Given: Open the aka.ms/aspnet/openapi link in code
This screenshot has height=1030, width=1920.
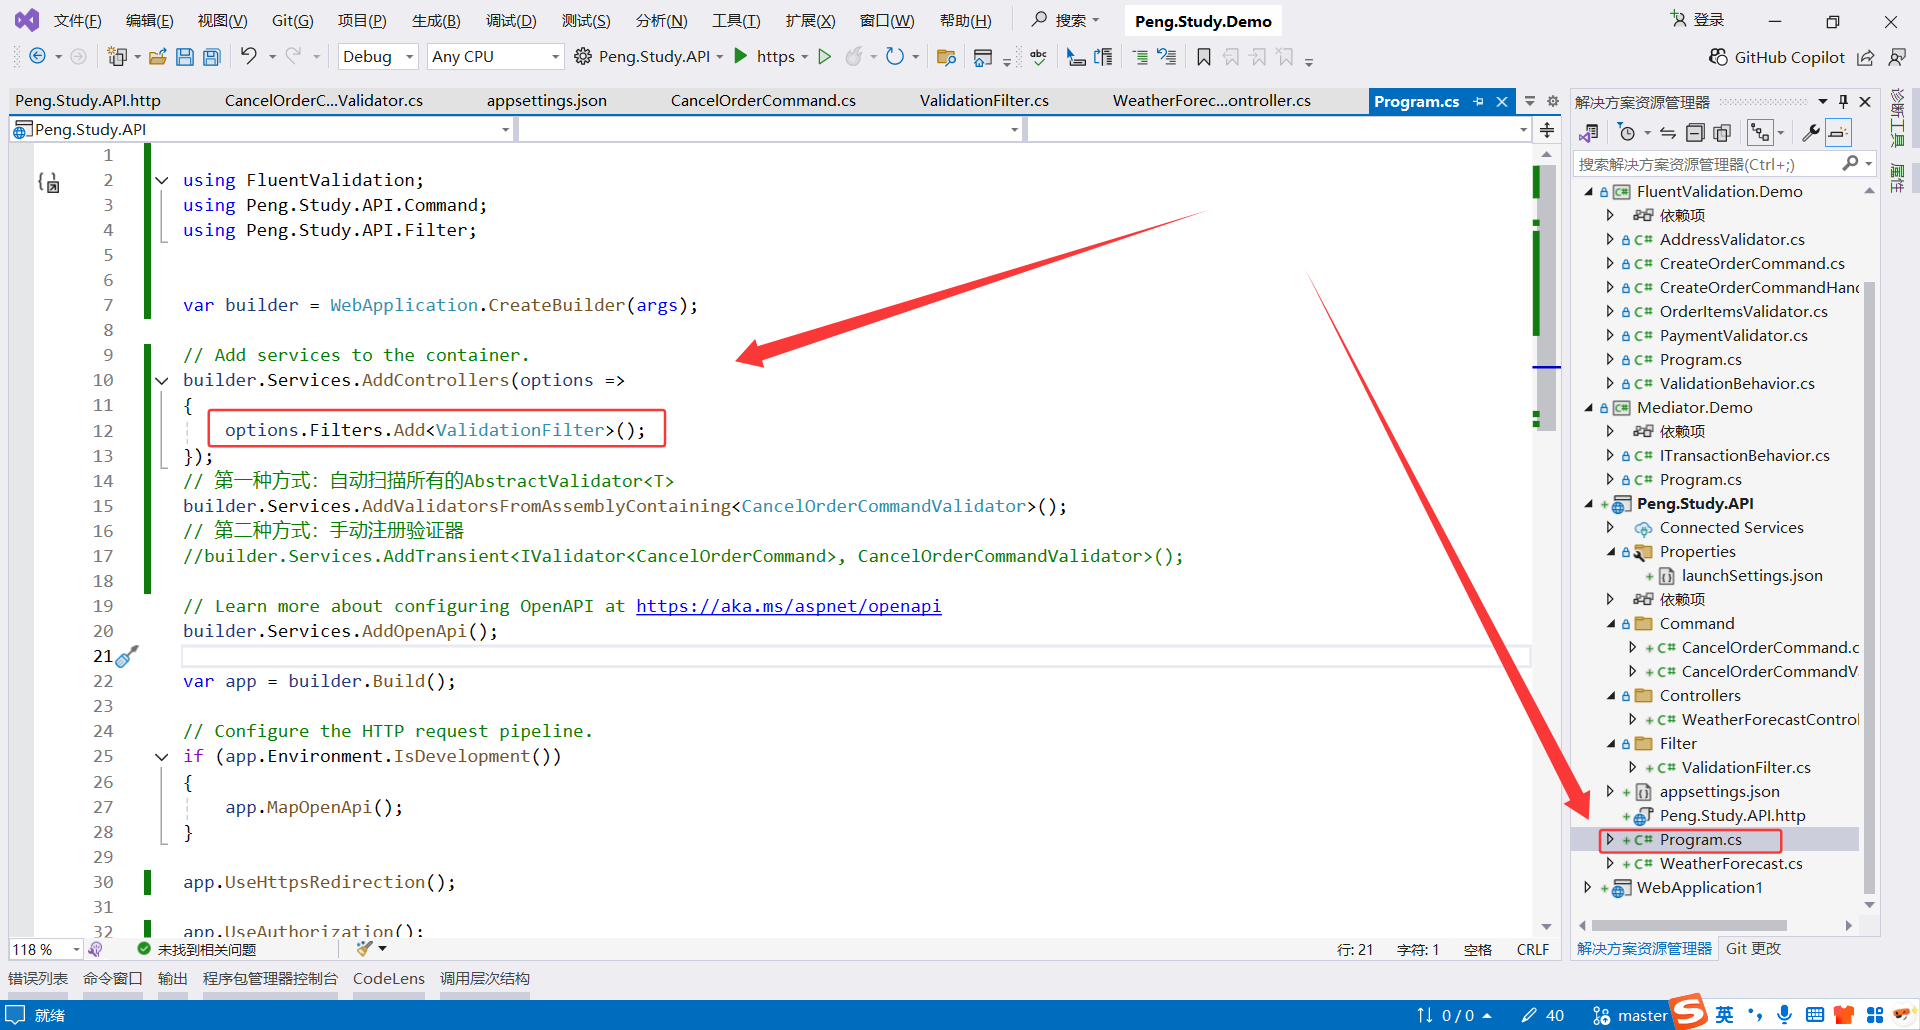Looking at the screenshot, I should (788, 606).
